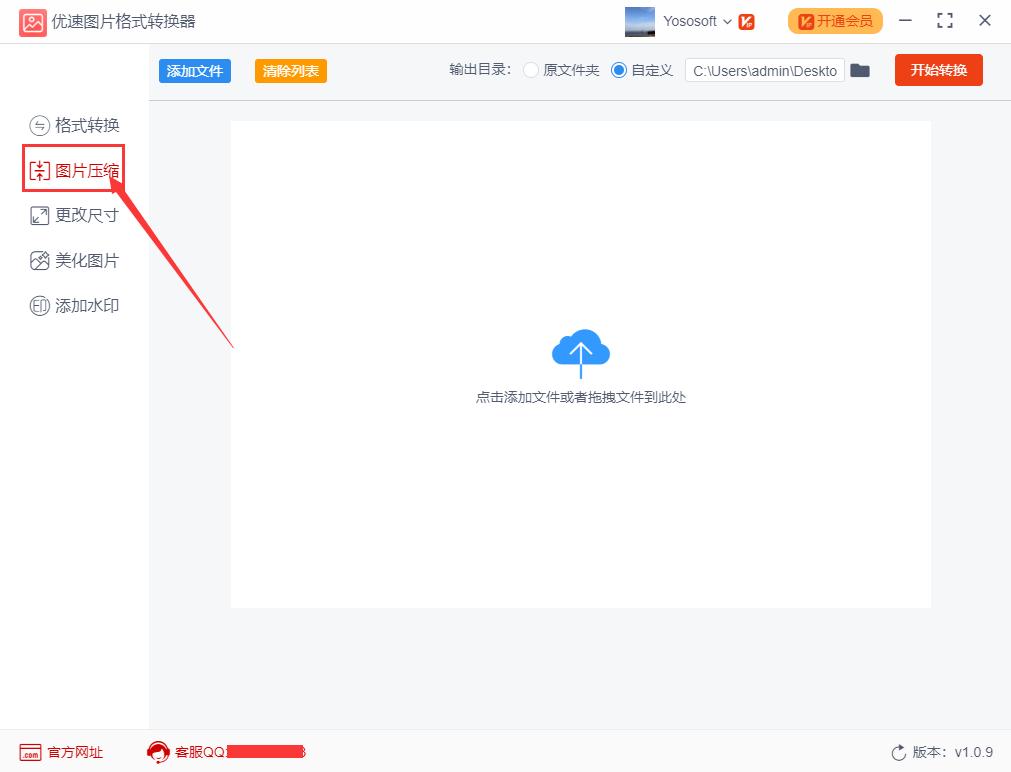Click 清除列表 to clear the file list
Image resolution: width=1011 pixels, height=772 pixels.
pyautogui.click(x=290, y=70)
